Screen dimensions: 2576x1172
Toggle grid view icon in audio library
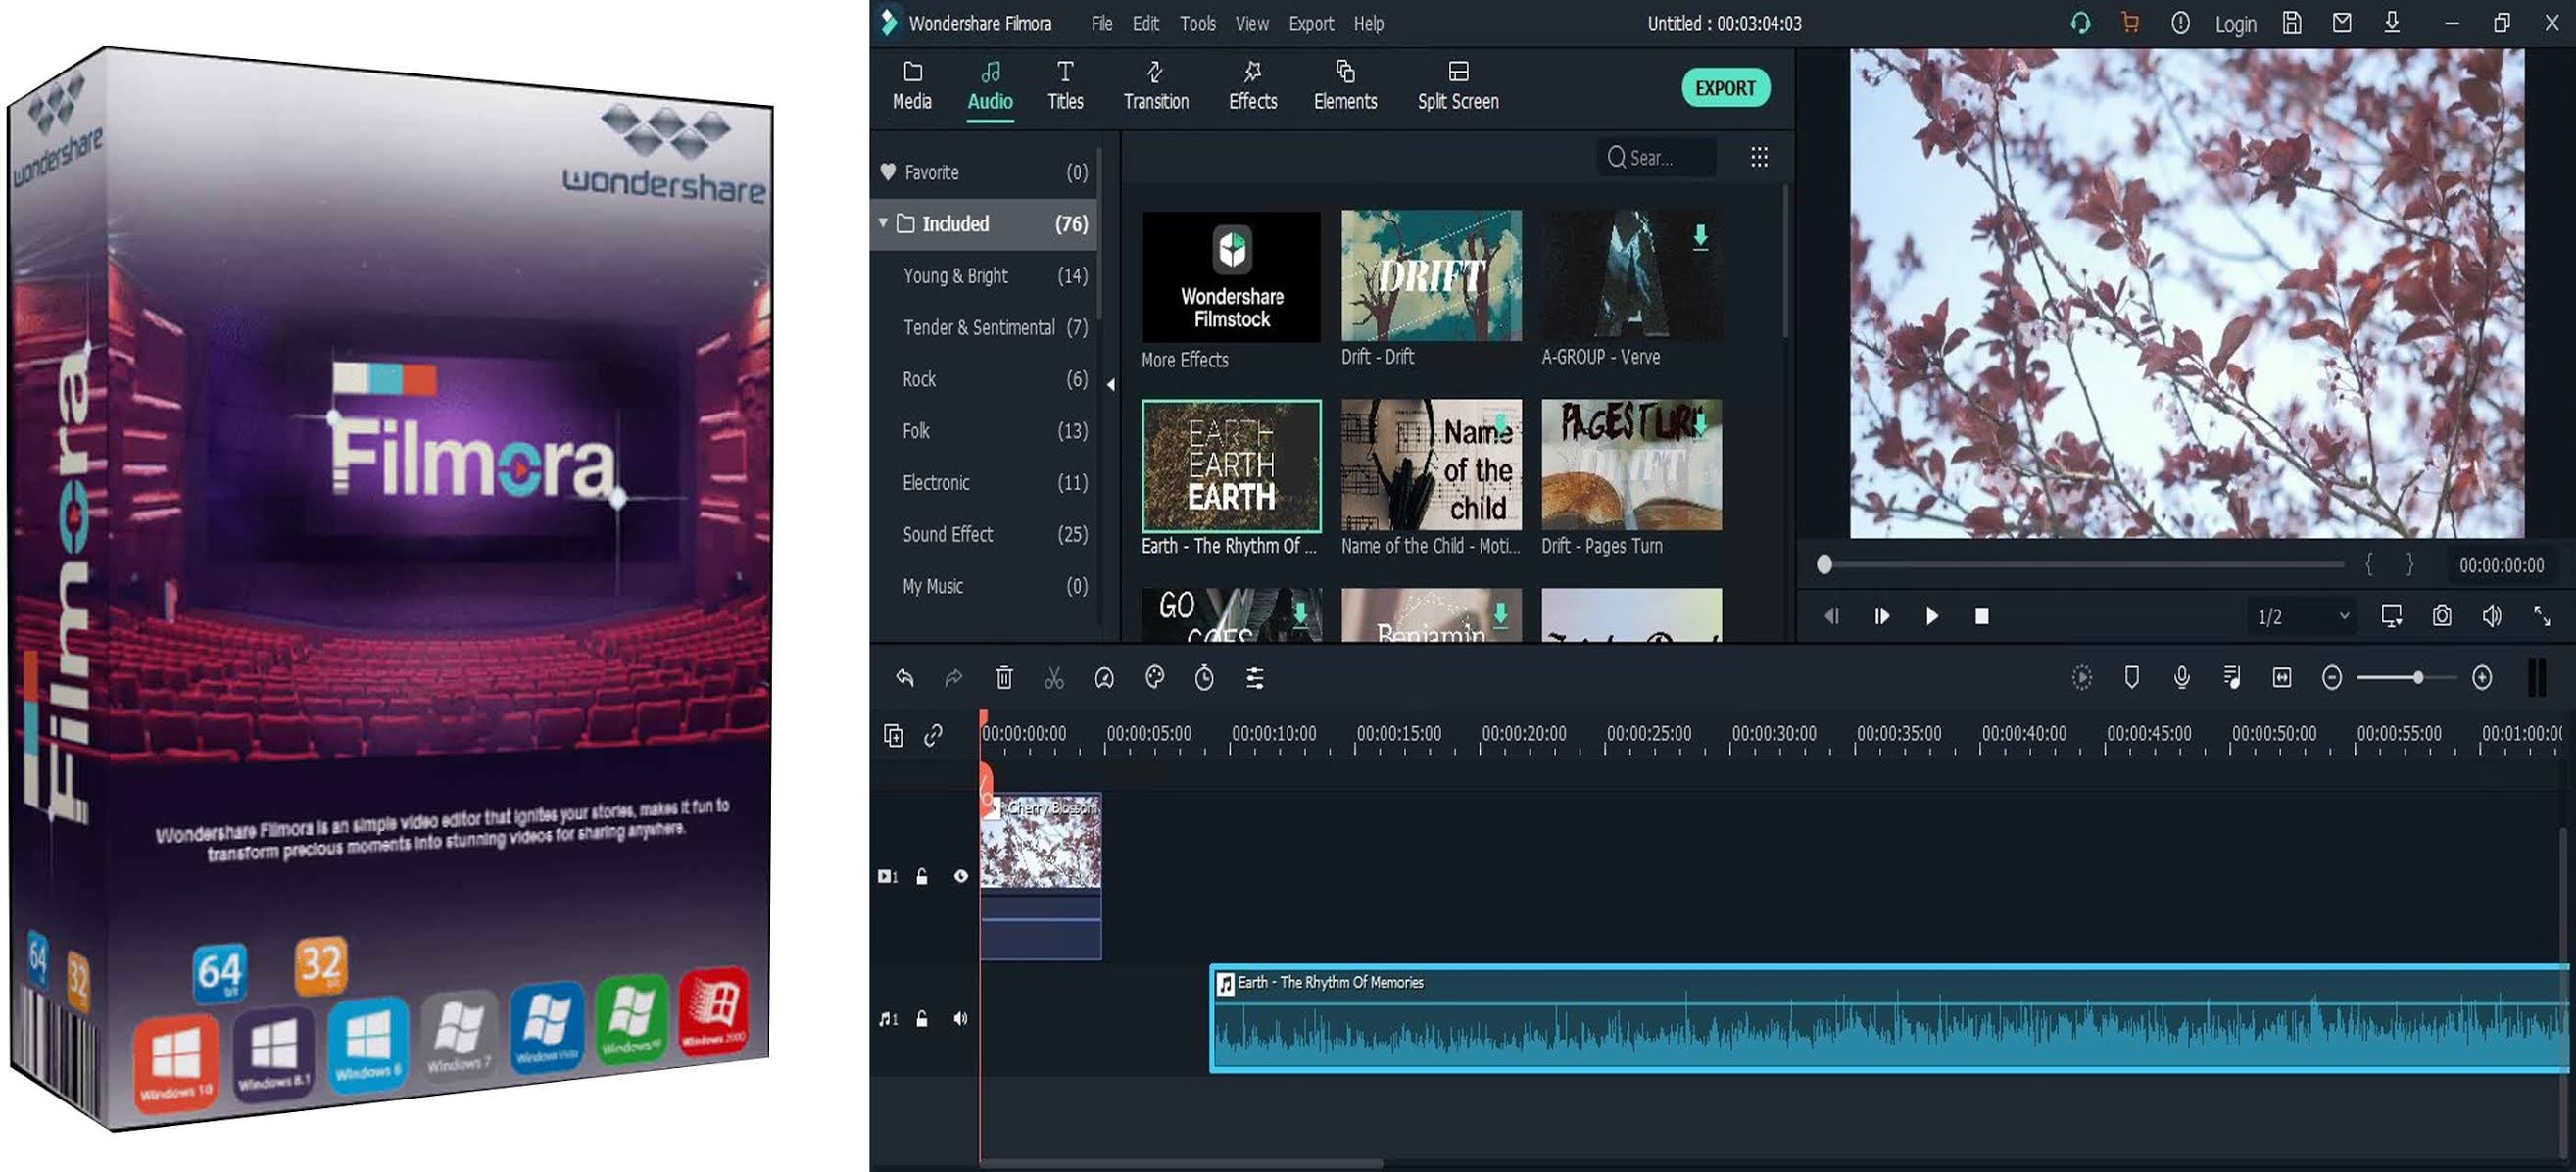pos(1760,157)
